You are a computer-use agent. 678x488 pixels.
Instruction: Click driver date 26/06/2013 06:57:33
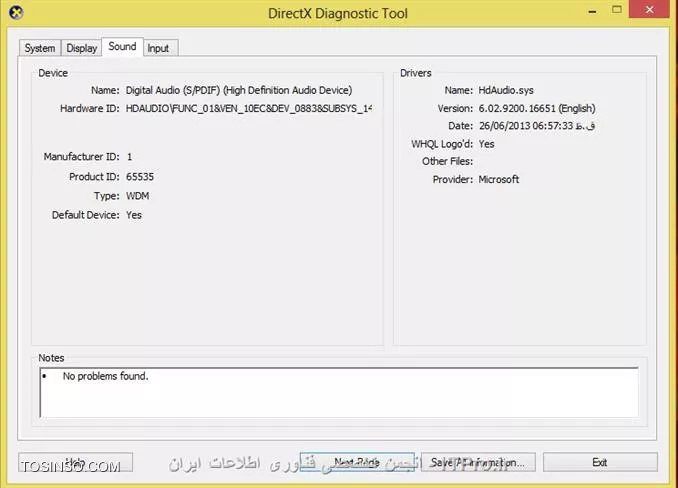pyautogui.click(x=537, y=126)
